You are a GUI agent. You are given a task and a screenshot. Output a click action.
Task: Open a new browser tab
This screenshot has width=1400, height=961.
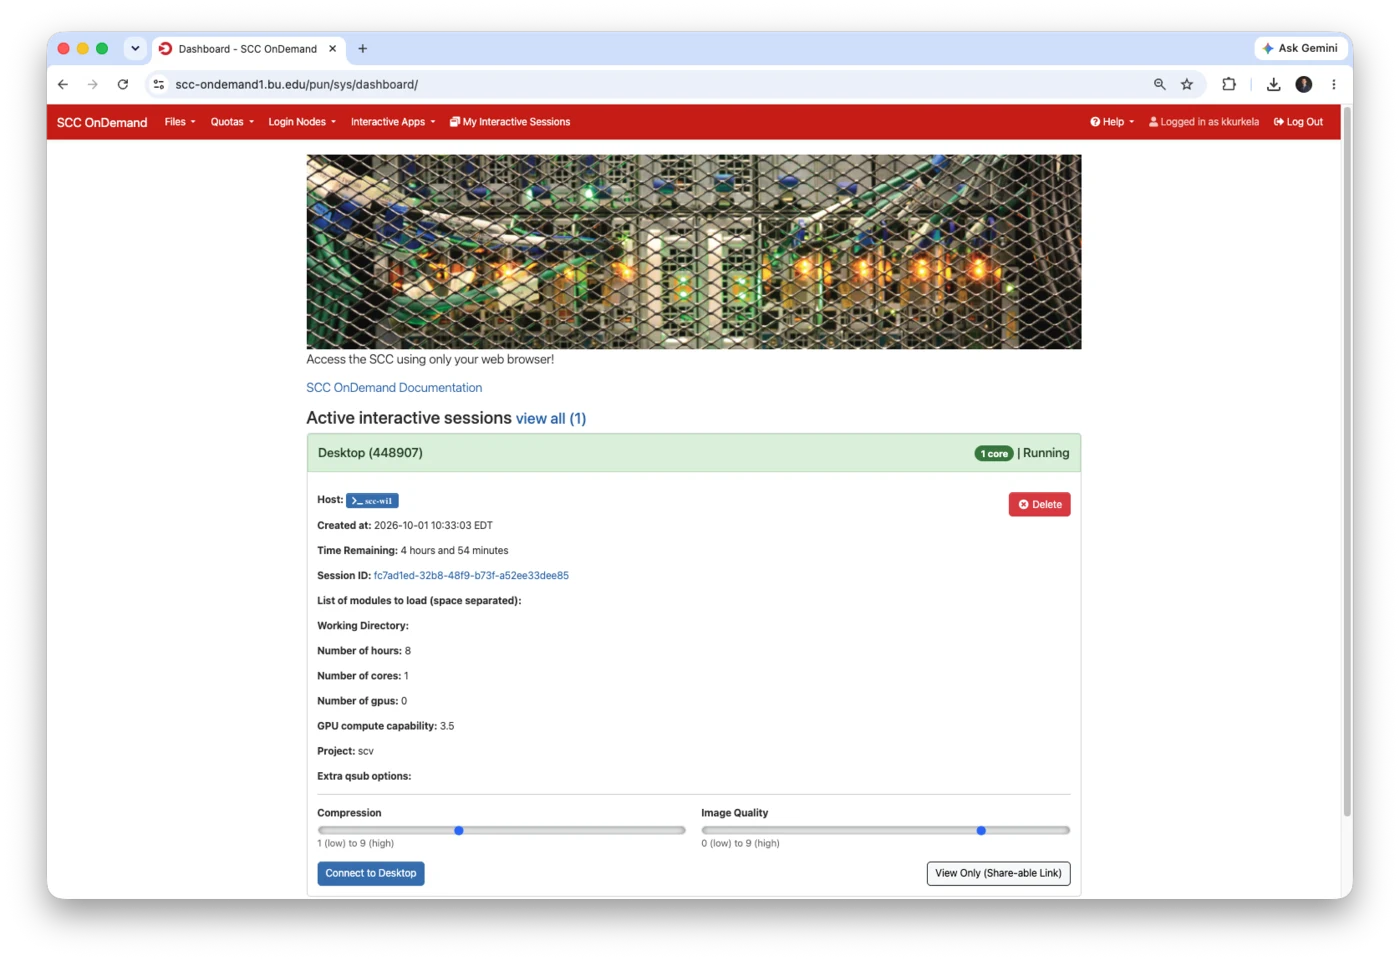(363, 48)
